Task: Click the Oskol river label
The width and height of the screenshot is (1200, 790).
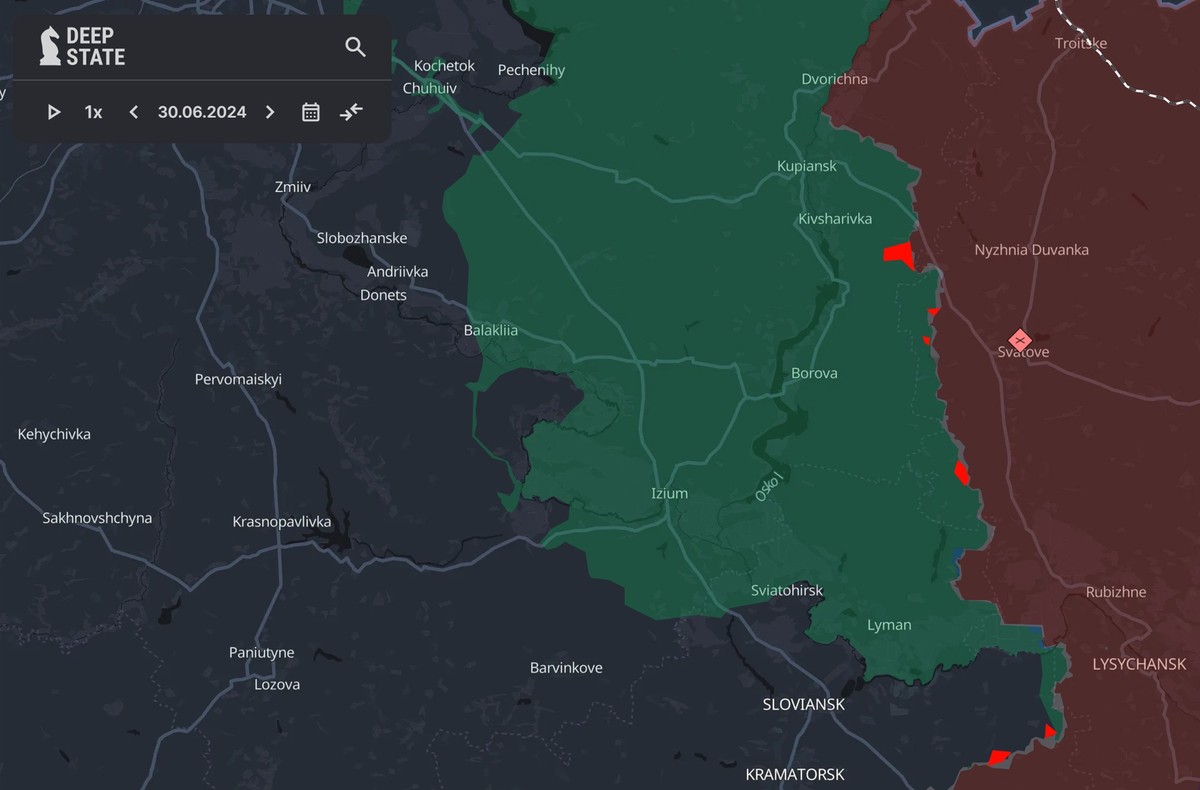Action: [x=768, y=486]
